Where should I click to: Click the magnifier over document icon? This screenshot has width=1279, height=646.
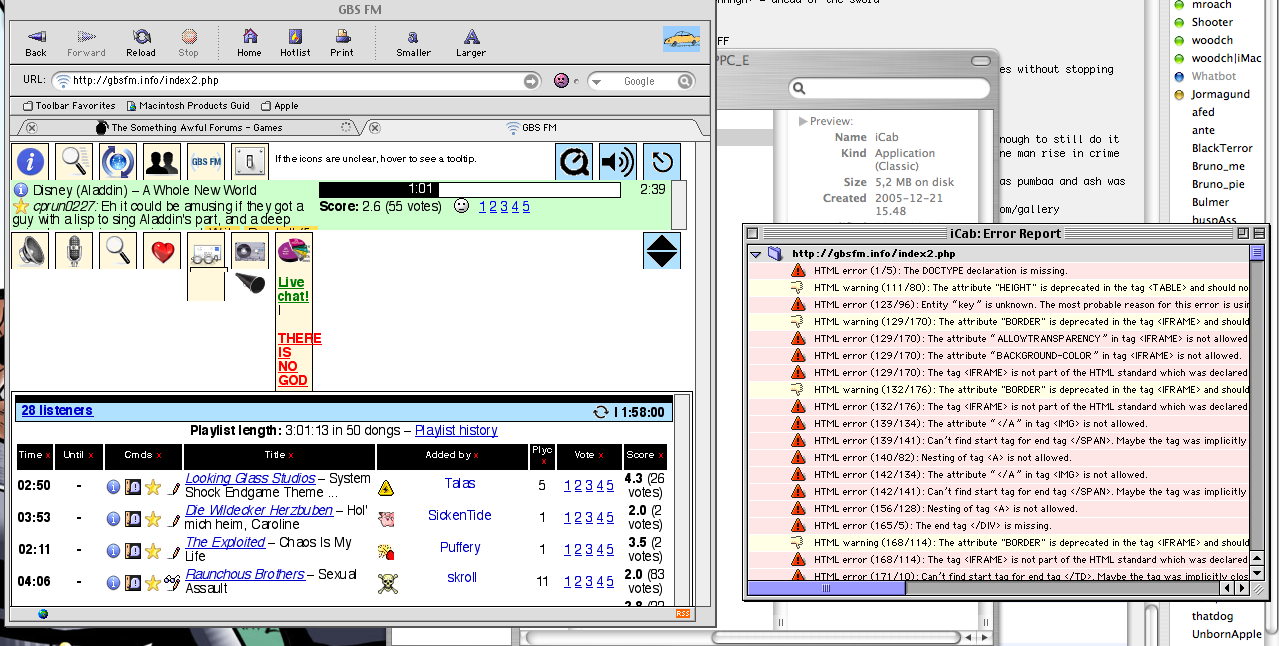(74, 161)
